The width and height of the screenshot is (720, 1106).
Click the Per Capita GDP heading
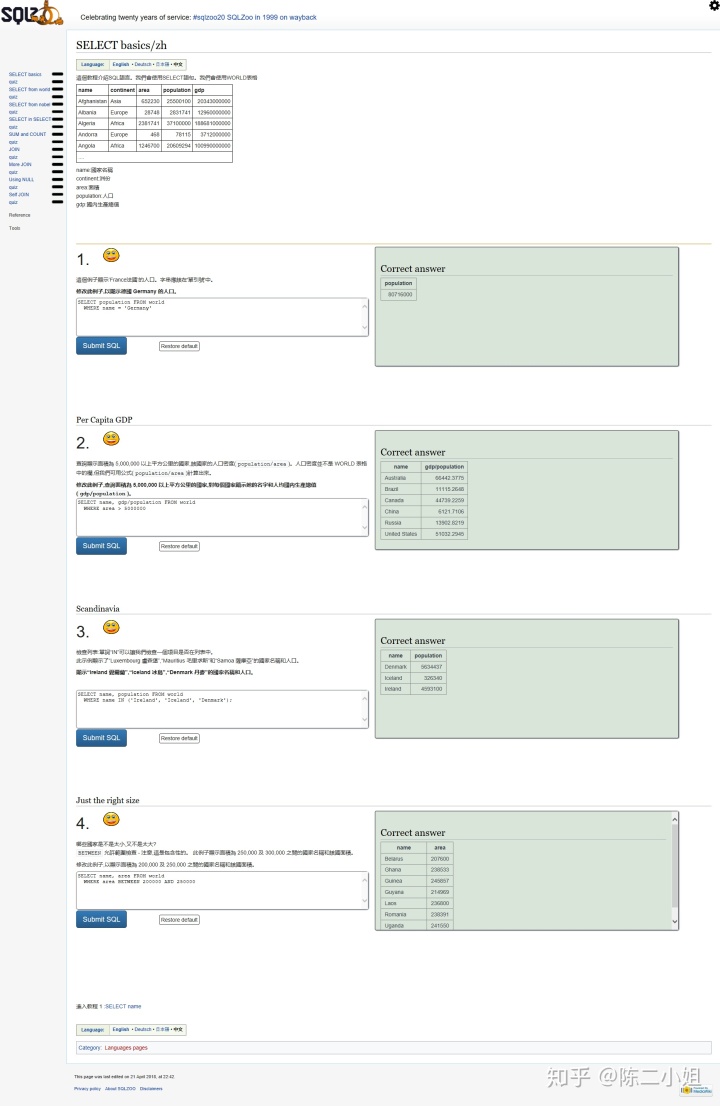coord(104,420)
